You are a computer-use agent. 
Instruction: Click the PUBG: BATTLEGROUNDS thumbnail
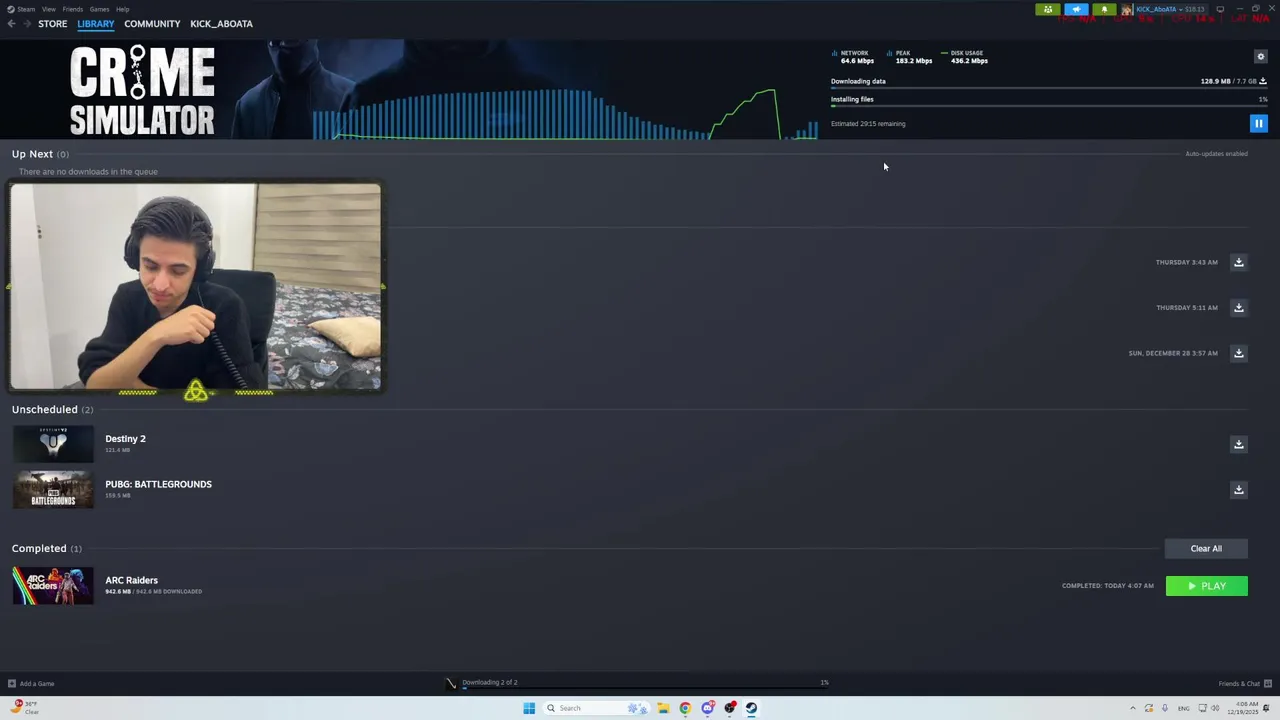[x=53, y=490]
